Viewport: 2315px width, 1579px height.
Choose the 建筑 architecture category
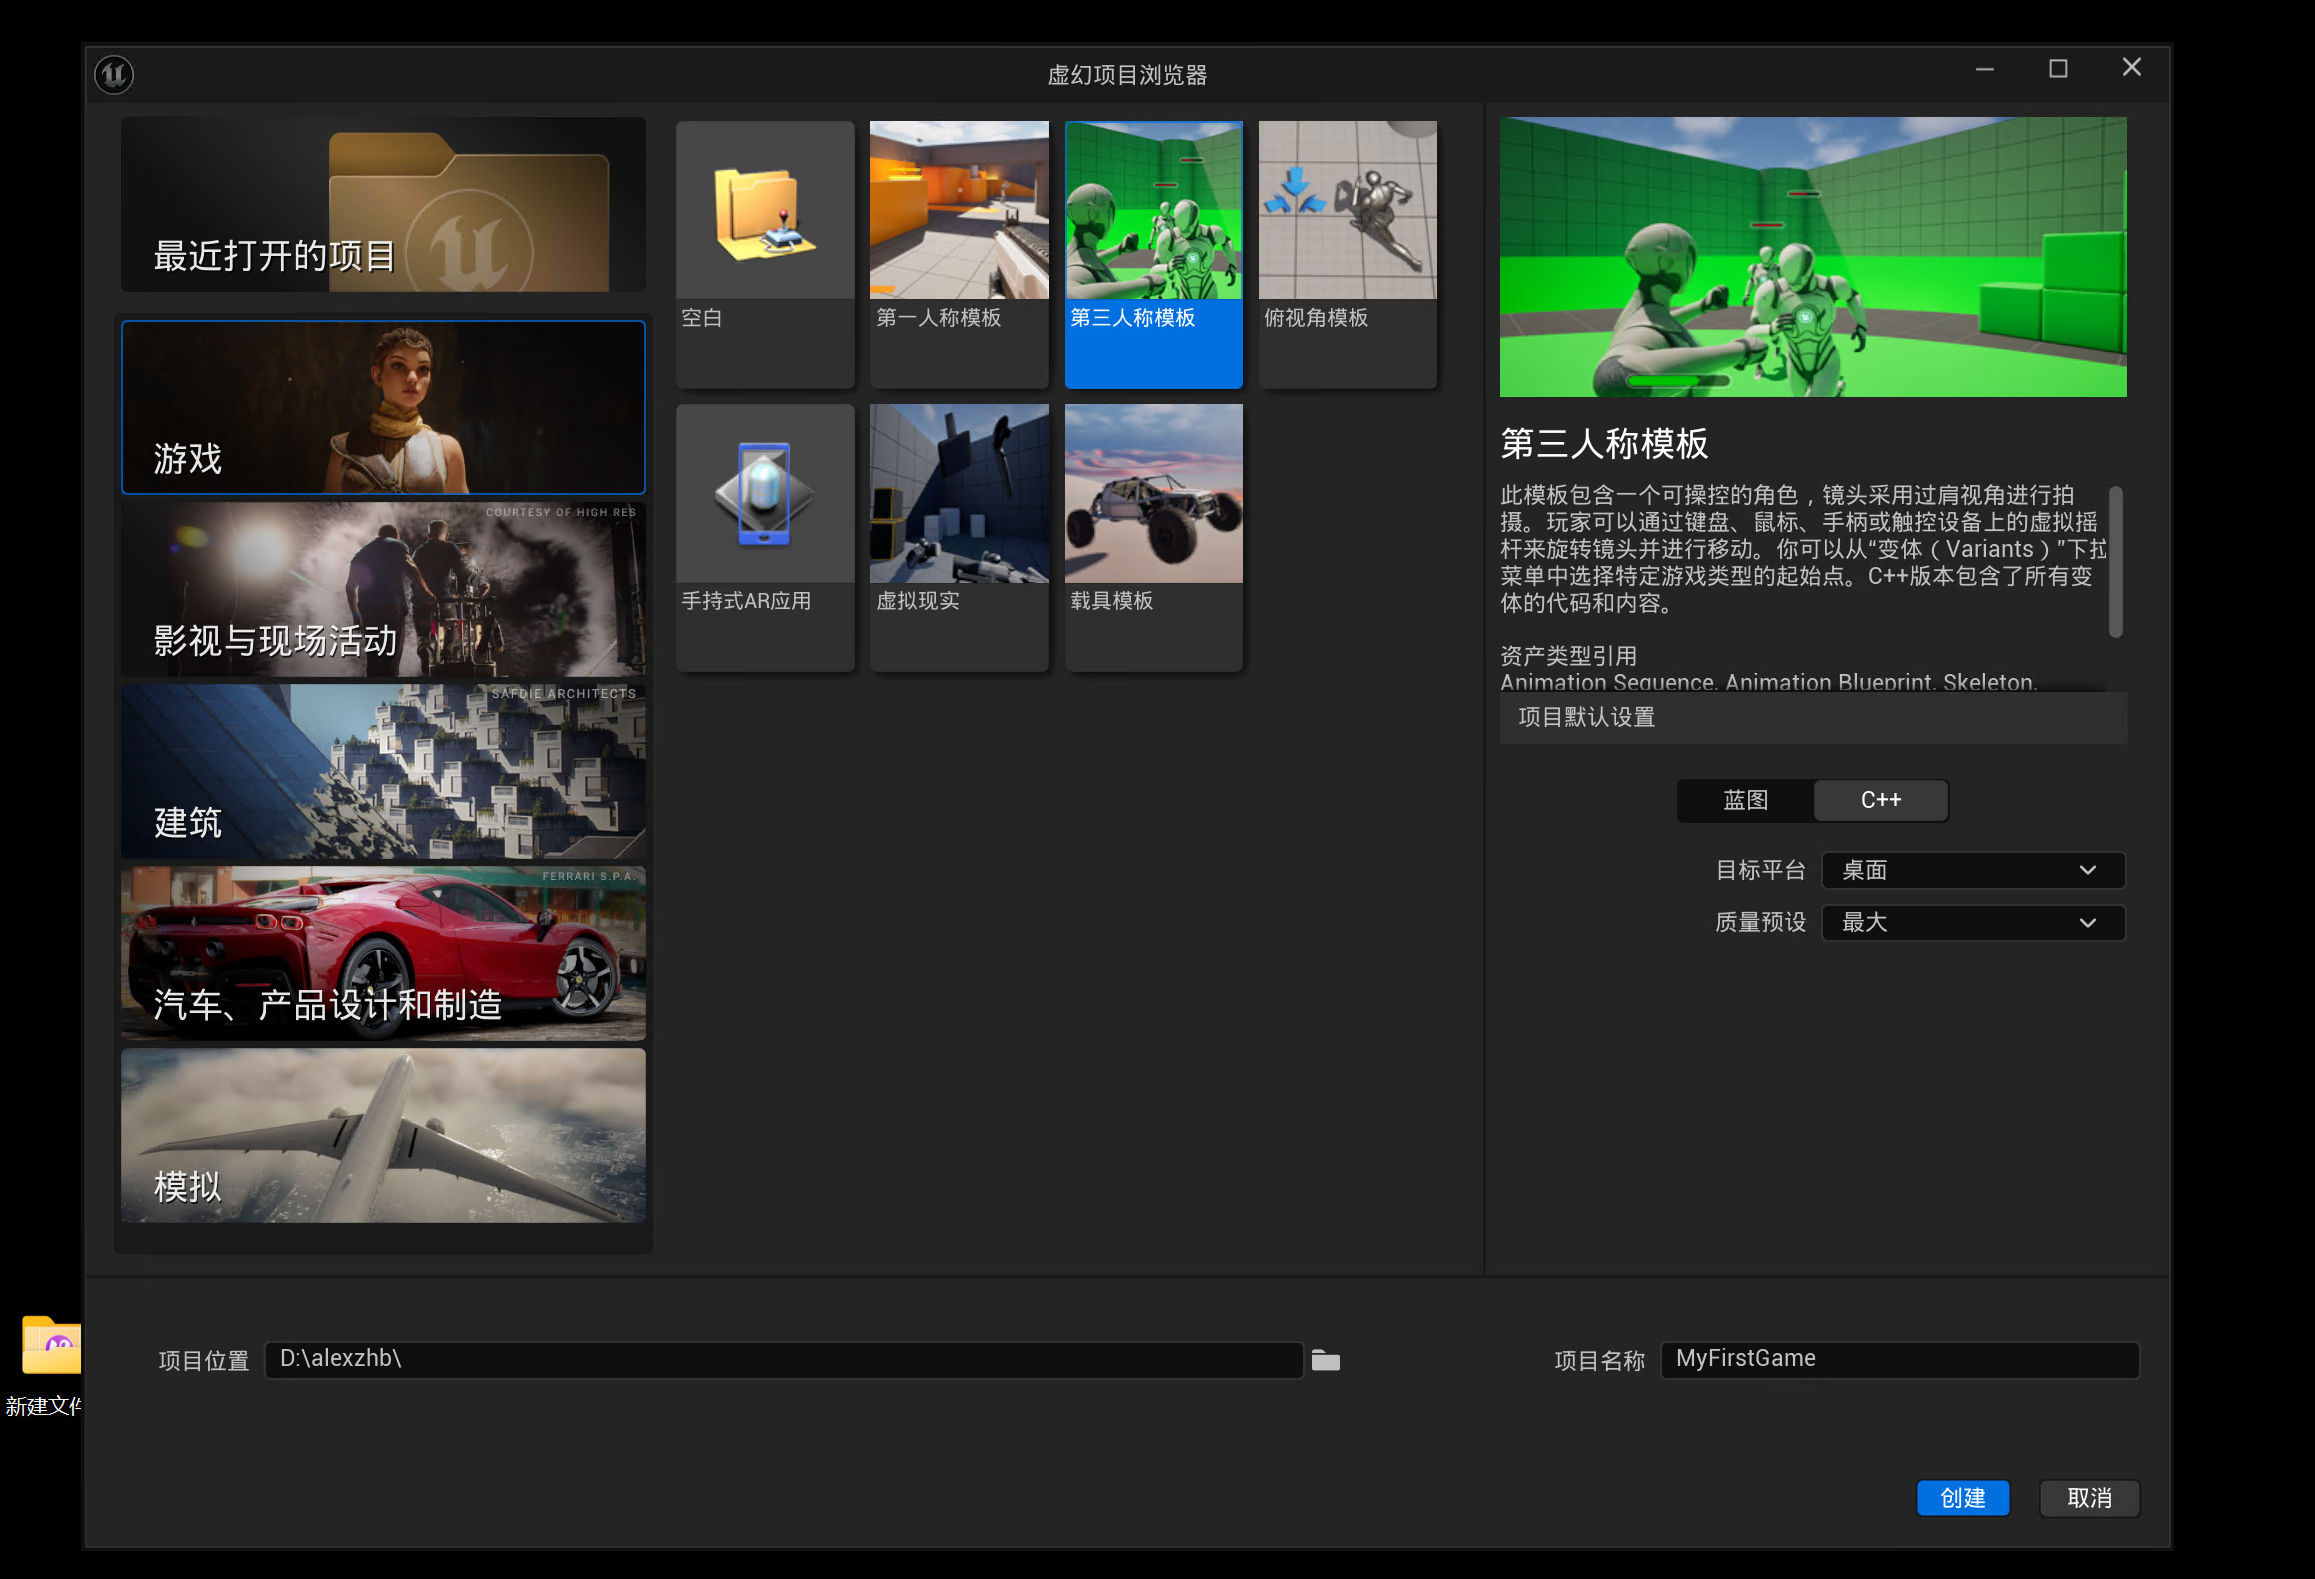pyautogui.click(x=383, y=771)
